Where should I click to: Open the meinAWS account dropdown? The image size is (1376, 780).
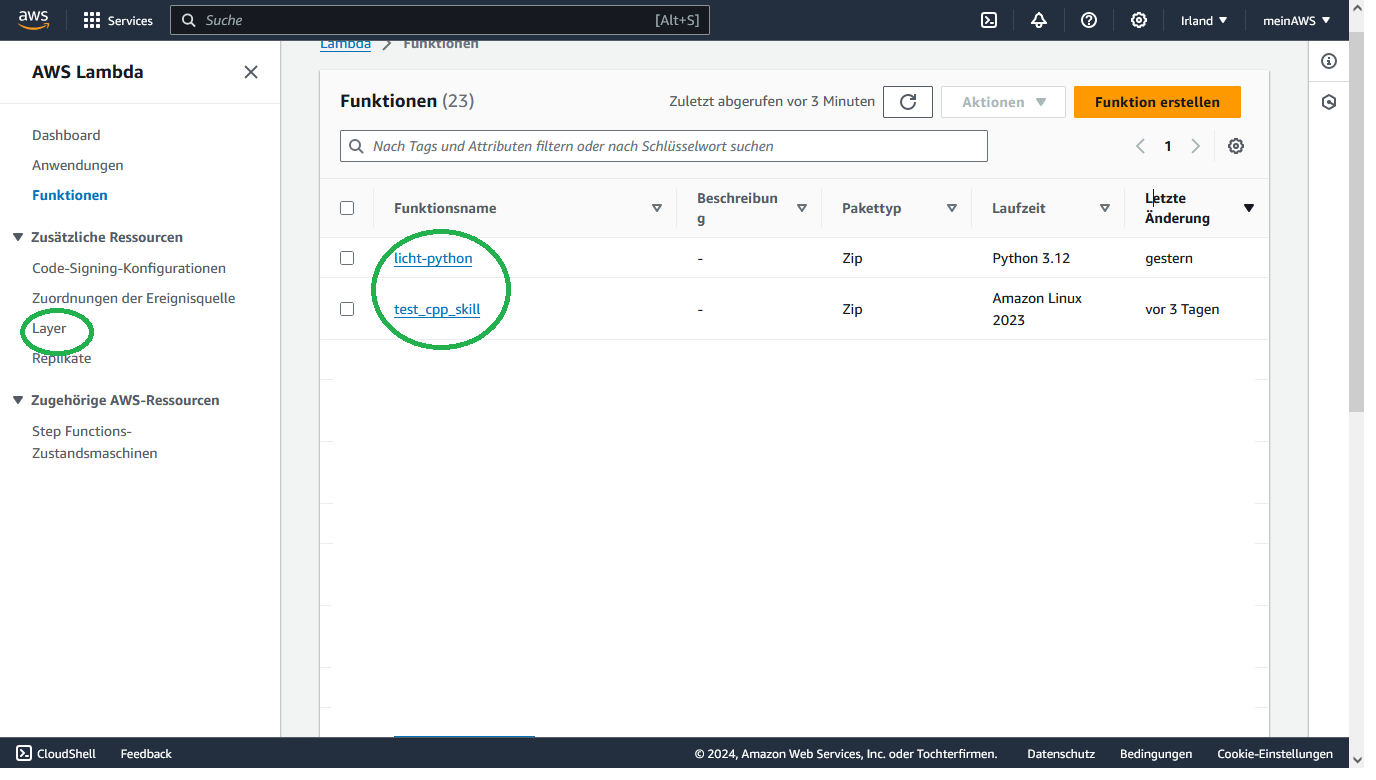1296,20
